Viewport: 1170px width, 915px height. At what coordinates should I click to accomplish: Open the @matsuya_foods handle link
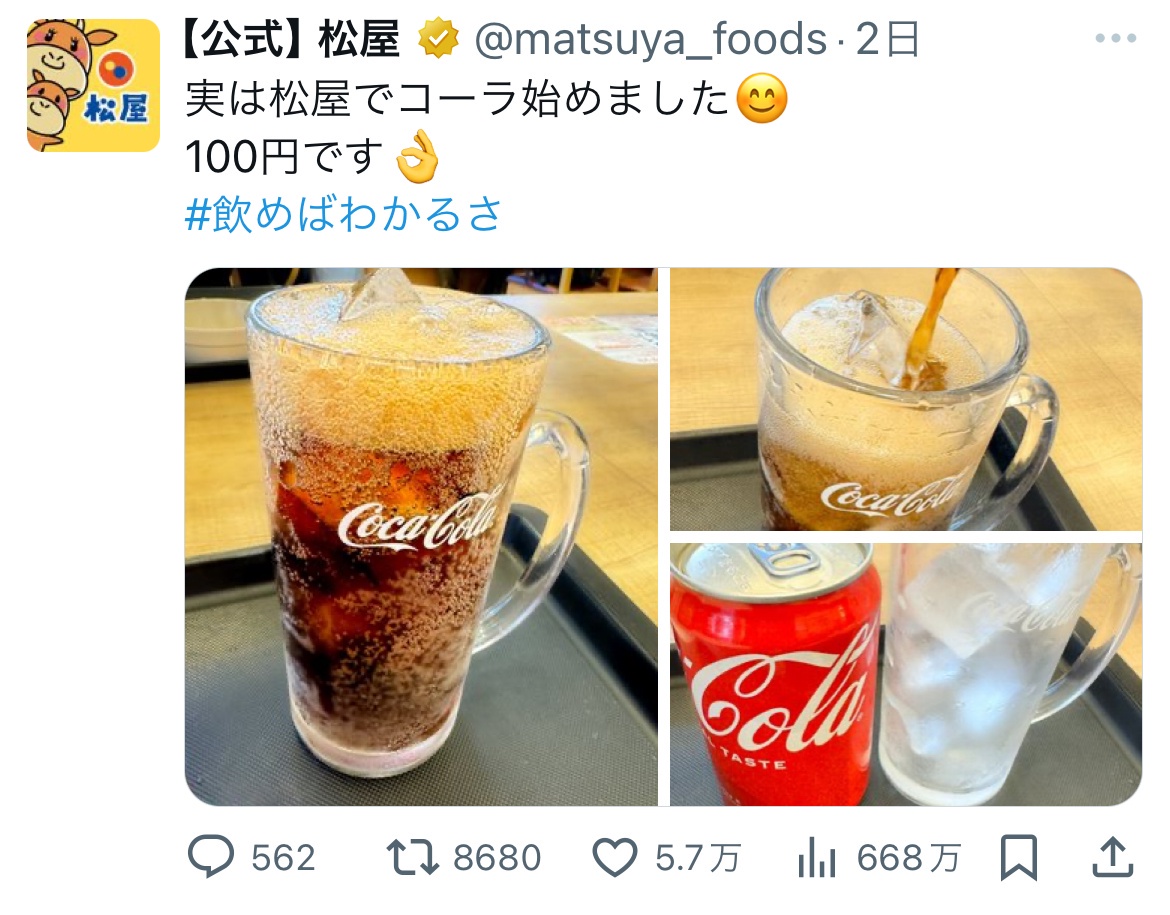pos(651,40)
